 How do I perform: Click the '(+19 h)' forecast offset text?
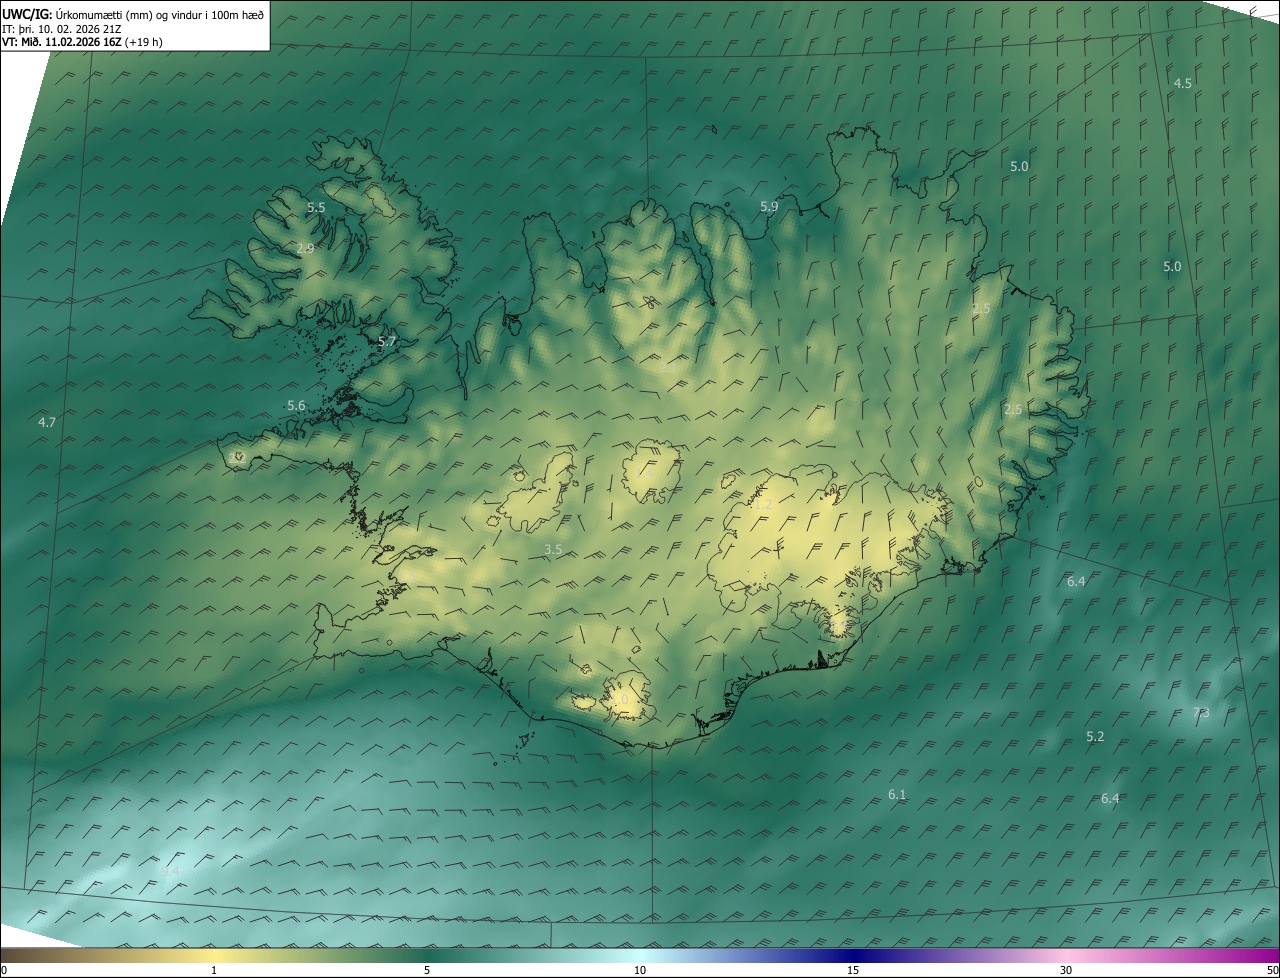[145, 42]
